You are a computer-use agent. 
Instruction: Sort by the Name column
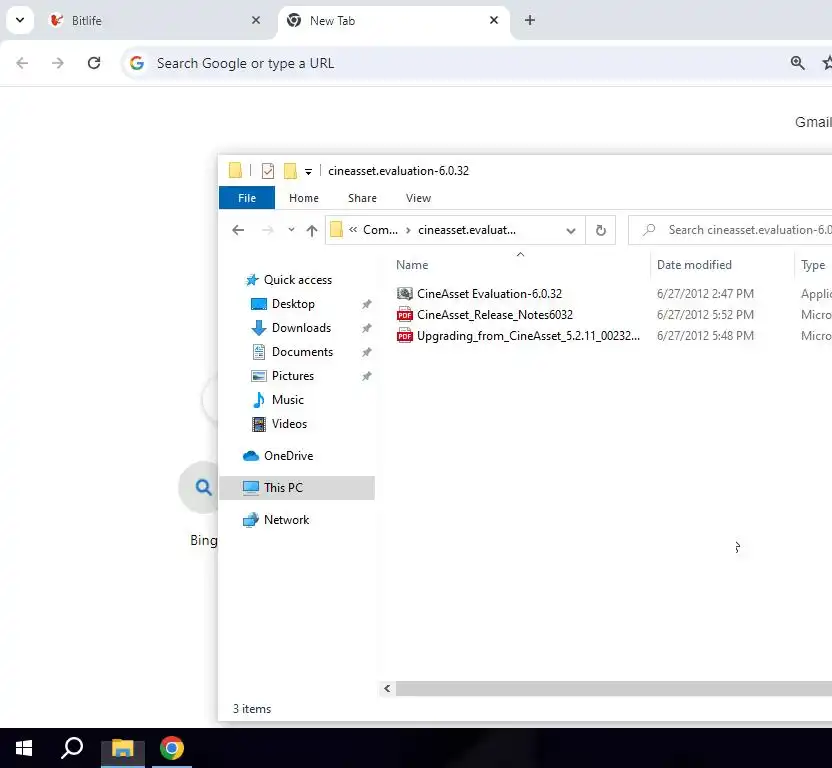(x=412, y=265)
